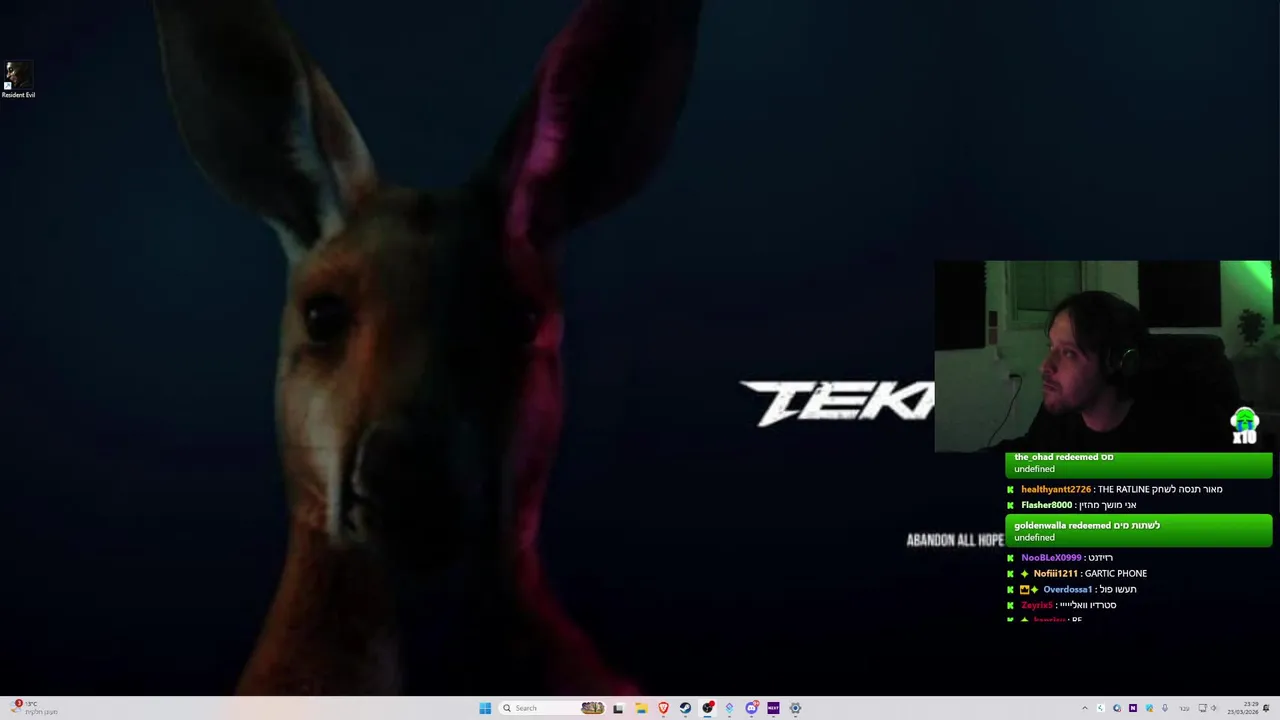
Task: Click username Zeyrix5 in chat
Action: (1037, 605)
